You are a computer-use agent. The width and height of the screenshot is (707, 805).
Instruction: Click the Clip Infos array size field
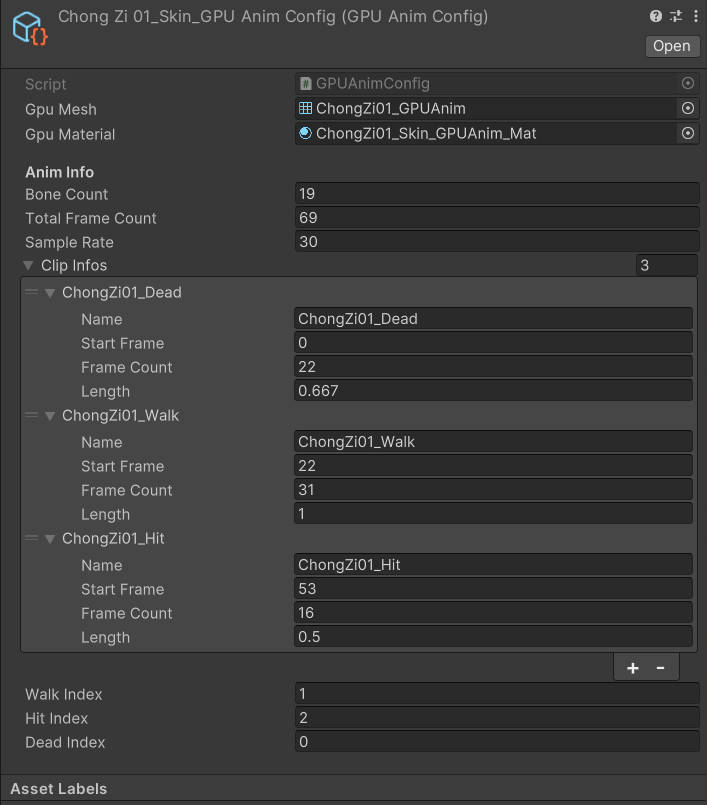coord(666,266)
